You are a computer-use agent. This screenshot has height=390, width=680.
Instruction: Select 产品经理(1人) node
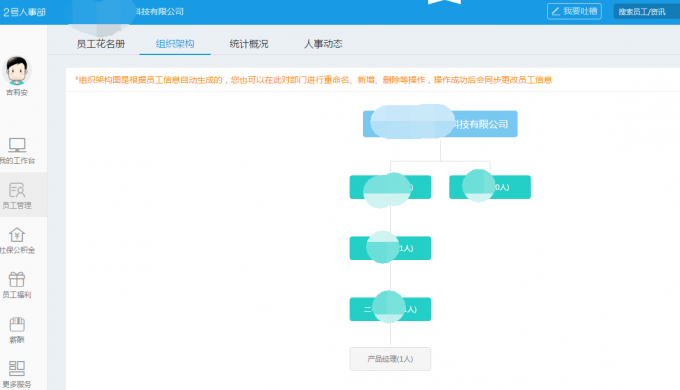(x=390, y=359)
